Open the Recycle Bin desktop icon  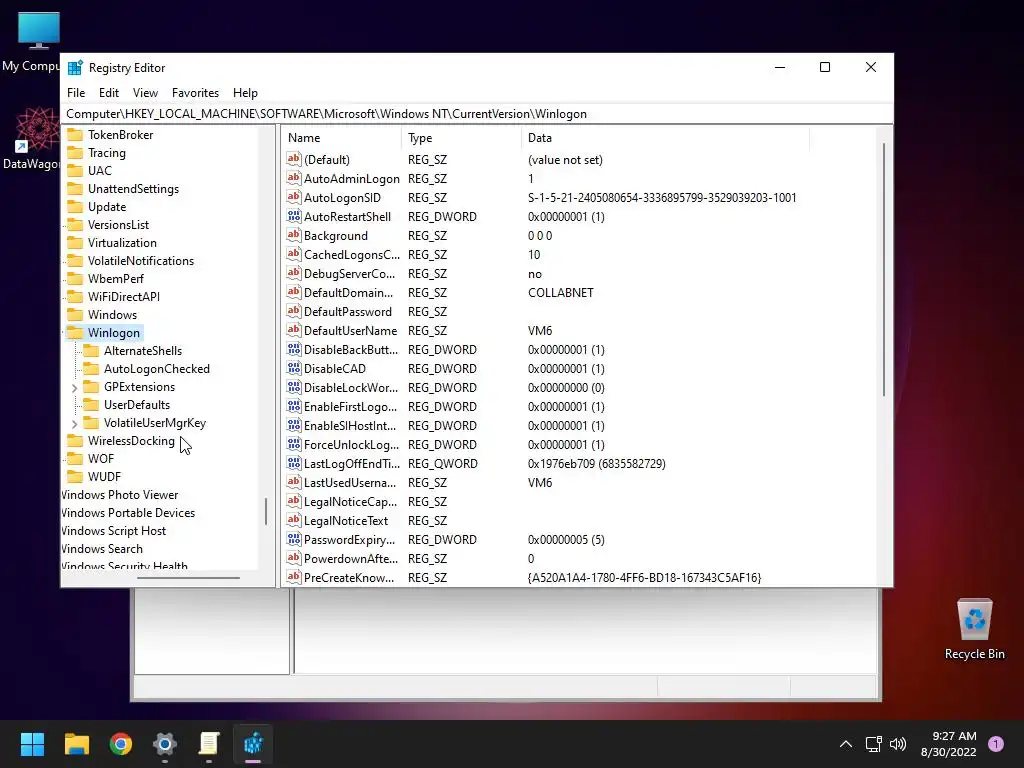pos(974,630)
